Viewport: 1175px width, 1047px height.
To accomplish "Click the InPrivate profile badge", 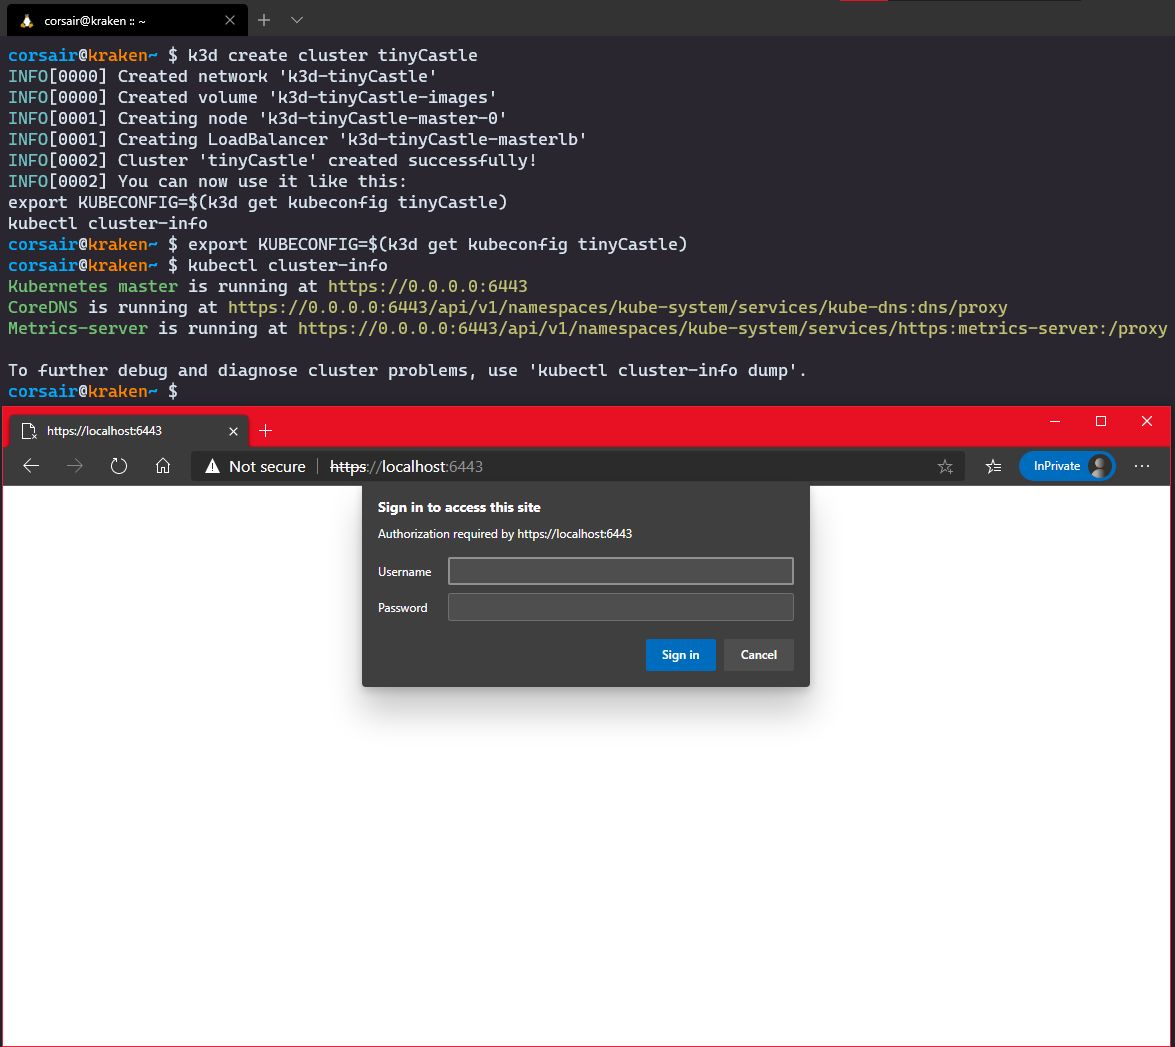I will [1066, 466].
